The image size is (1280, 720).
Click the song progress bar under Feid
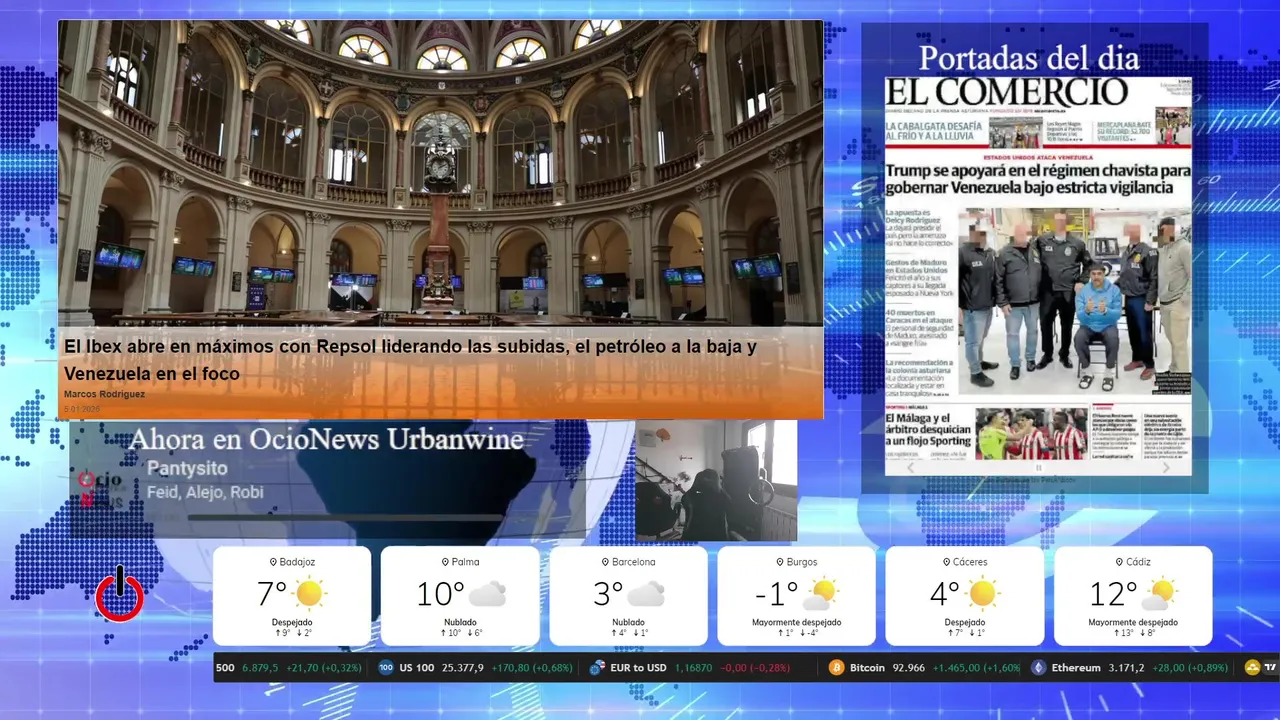tap(346, 517)
